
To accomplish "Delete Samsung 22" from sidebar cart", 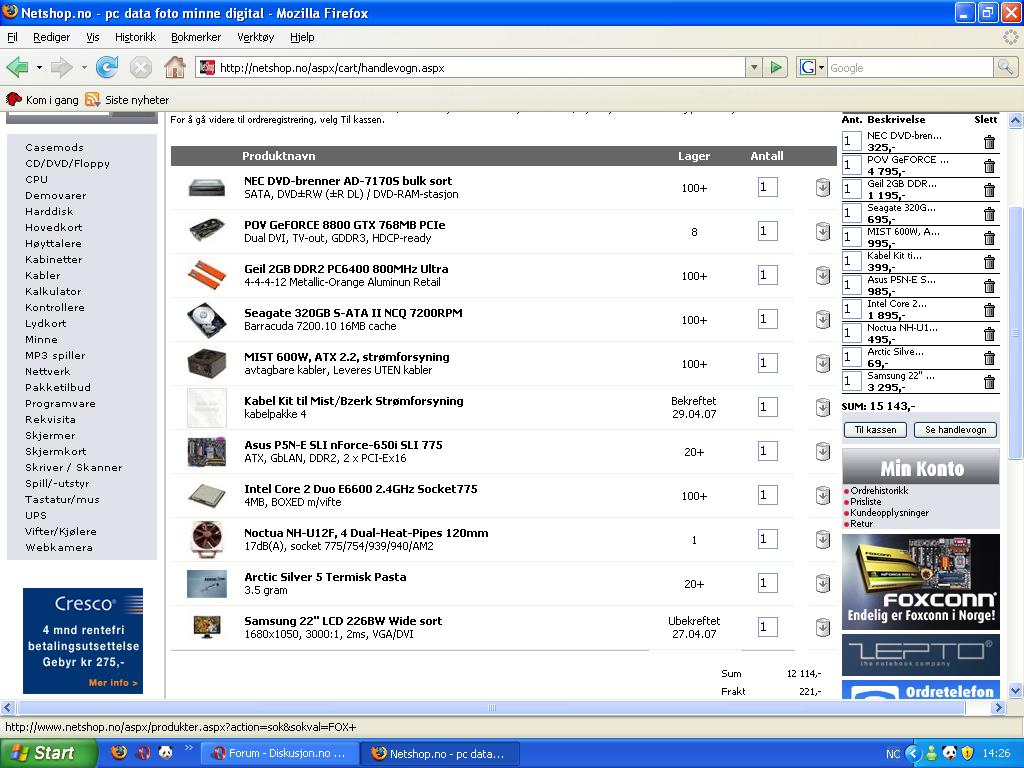I will coord(989,382).
